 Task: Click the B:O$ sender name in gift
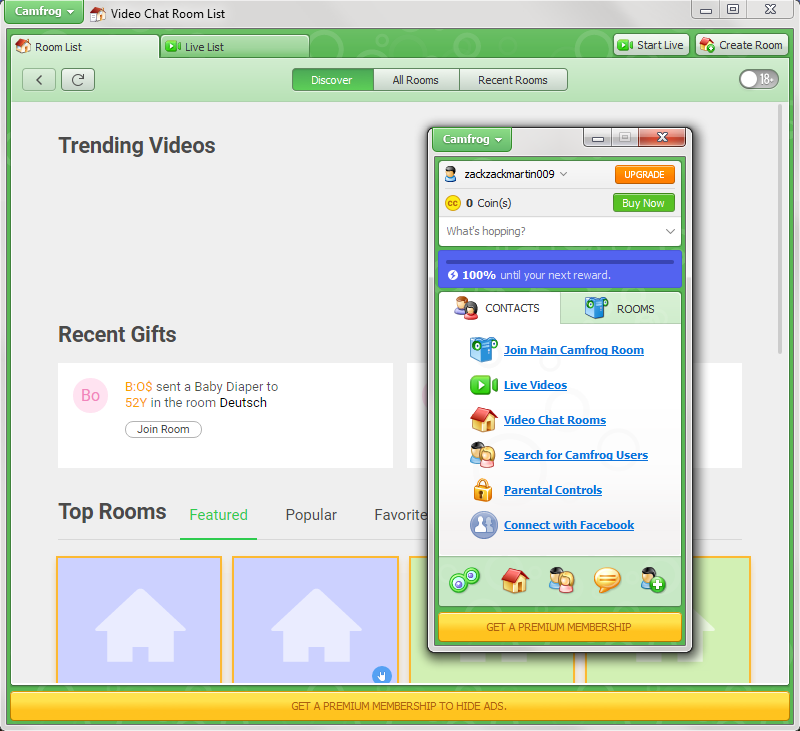tap(138, 387)
